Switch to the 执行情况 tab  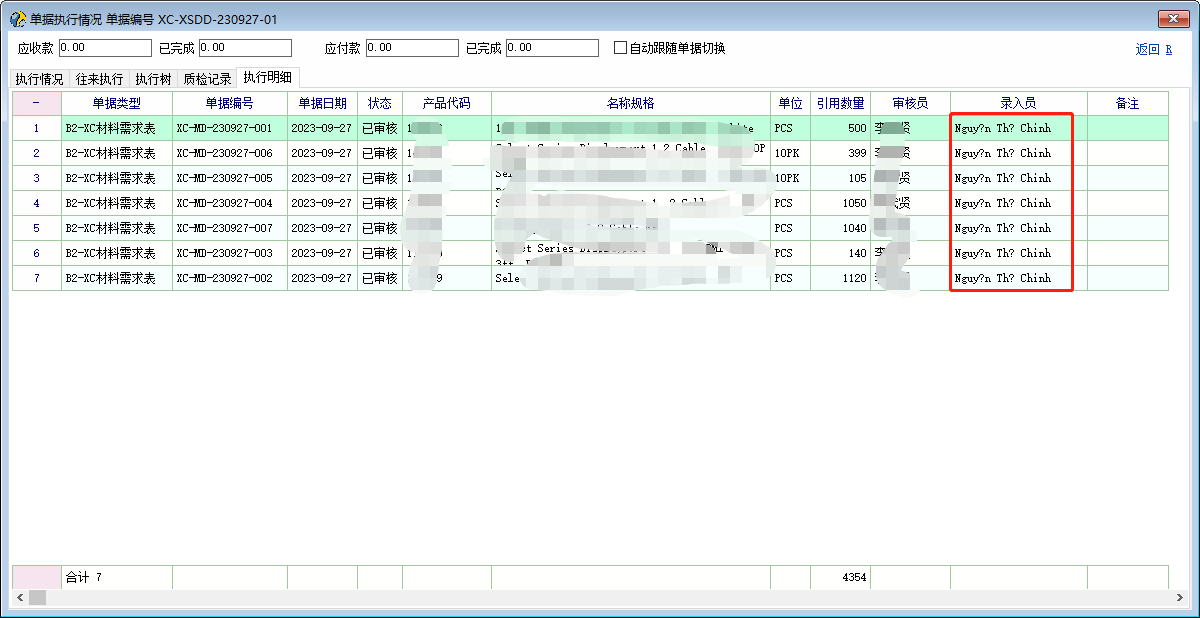point(39,79)
